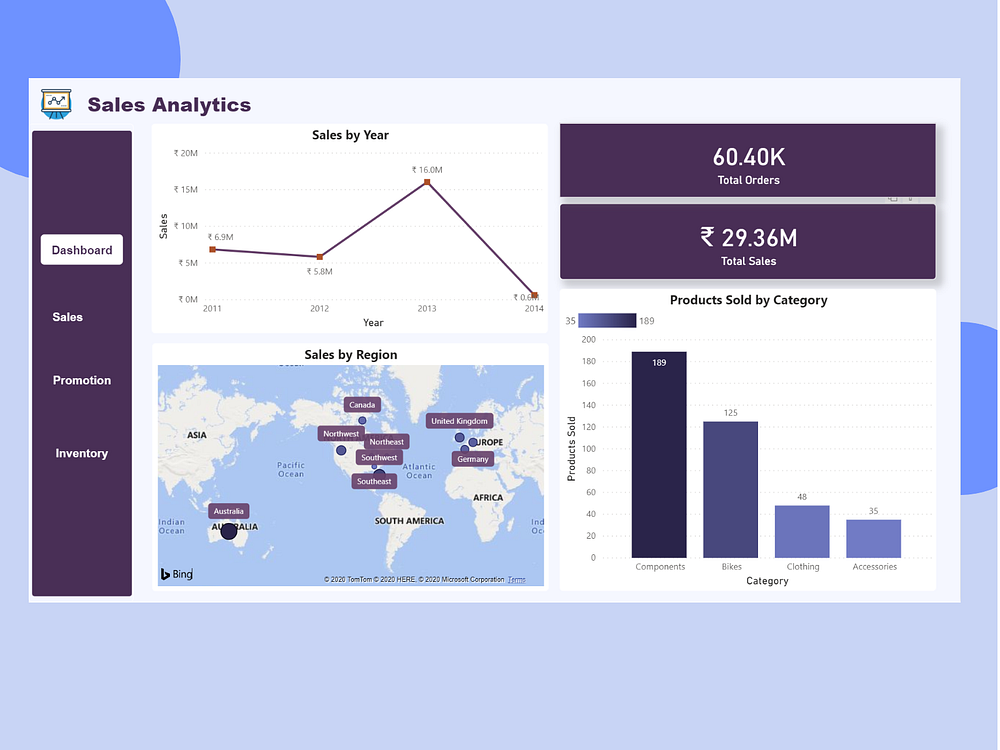
Task: Open the Terms link on the map
Action: pos(517,579)
